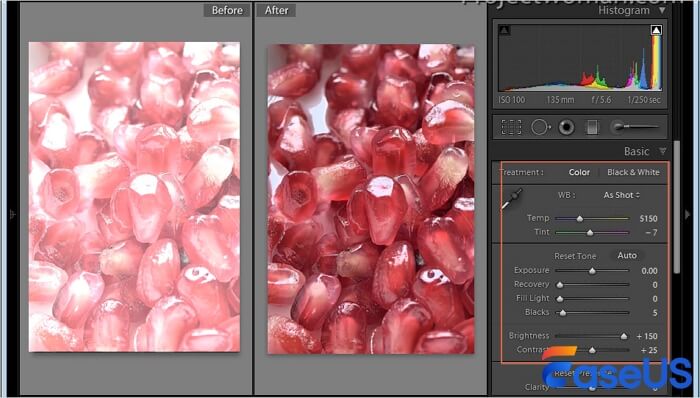Open the WB As Shot dropdown
700x398 pixels.
[621, 195]
